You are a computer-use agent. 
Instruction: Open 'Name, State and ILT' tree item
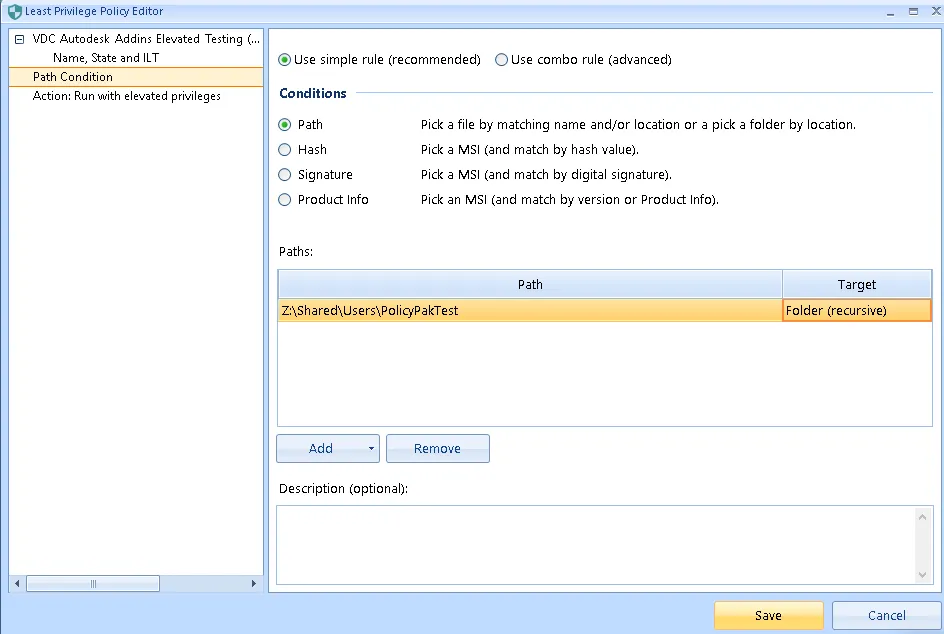(x=106, y=58)
